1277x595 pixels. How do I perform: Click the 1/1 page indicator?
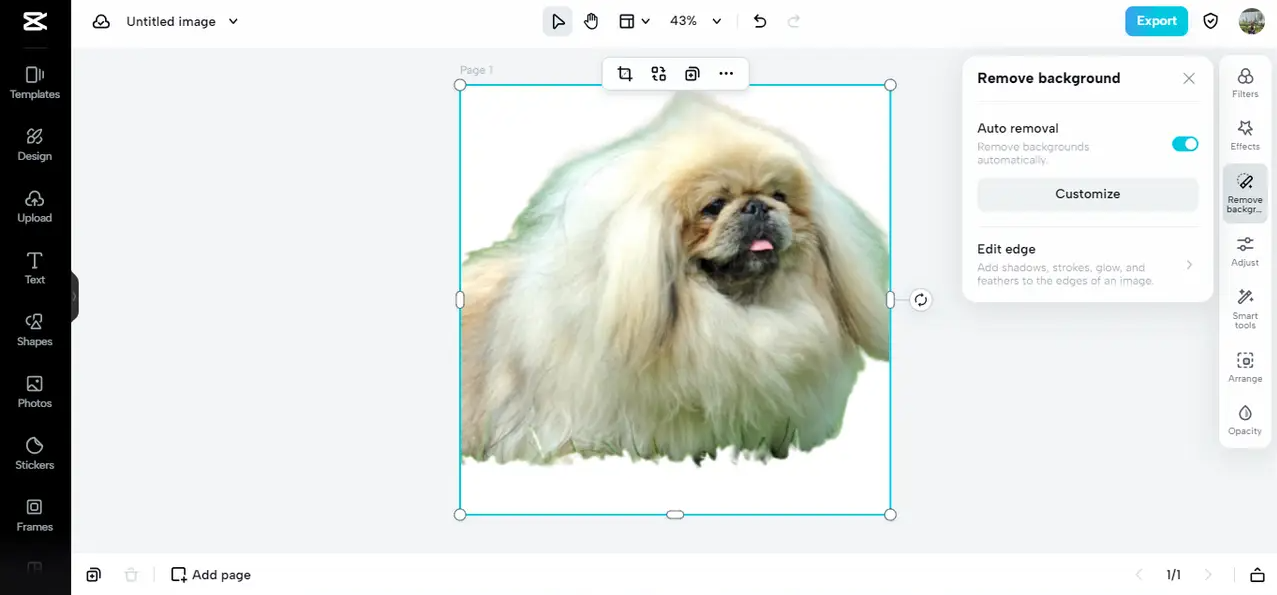[x=1173, y=575]
